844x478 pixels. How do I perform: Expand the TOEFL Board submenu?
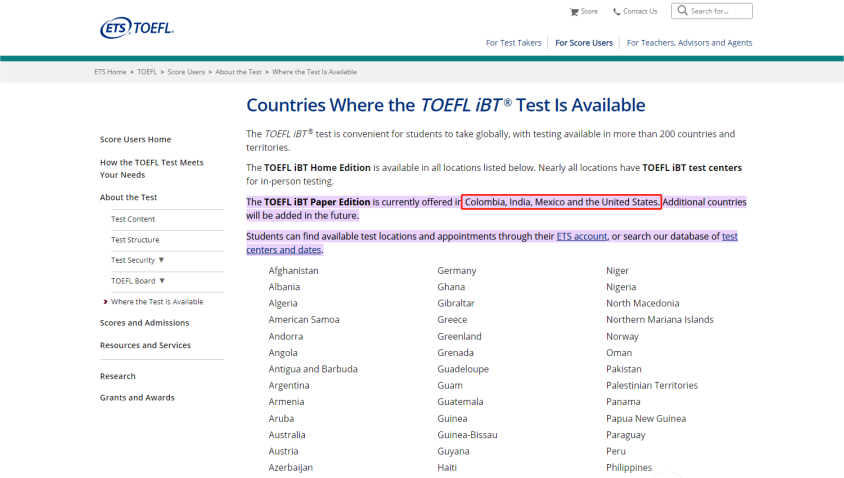click(161, 281)
